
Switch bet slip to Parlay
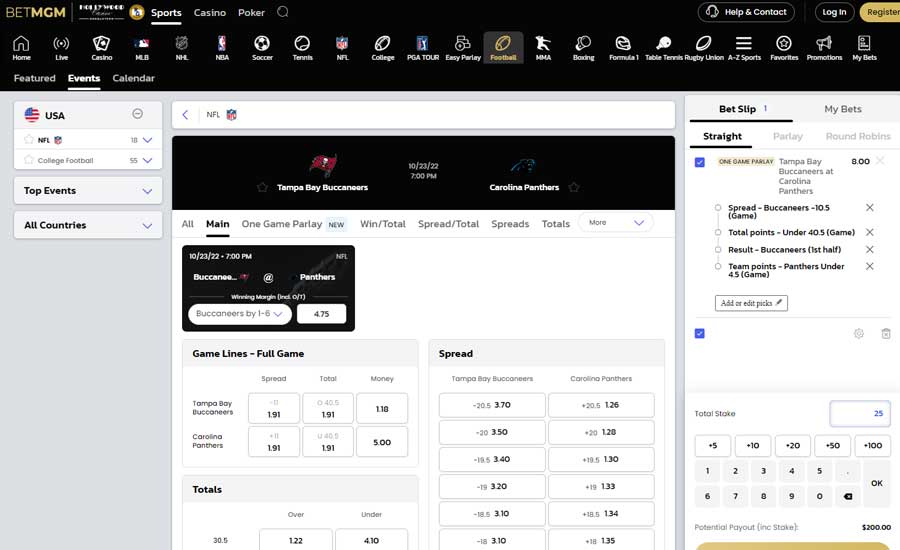tap(788, 136)
